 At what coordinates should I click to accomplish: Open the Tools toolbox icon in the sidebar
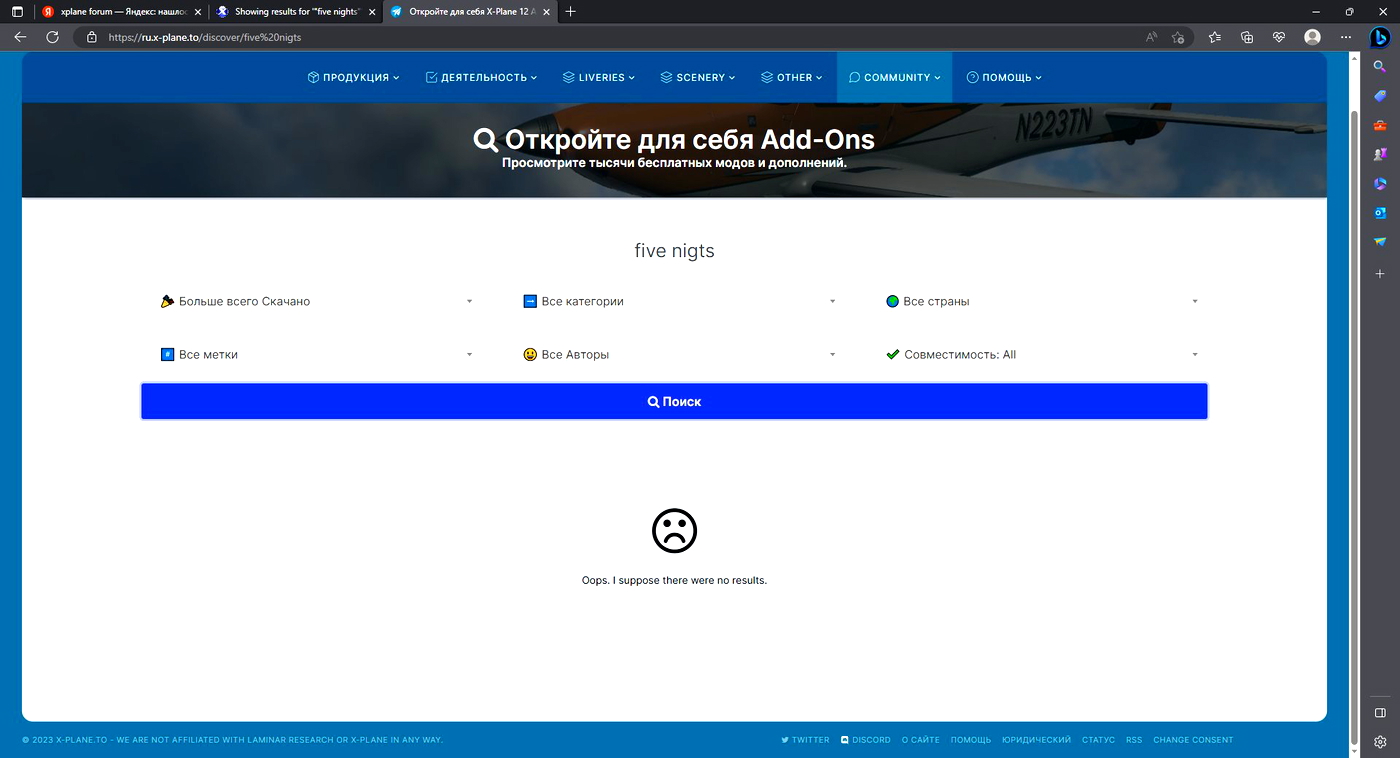tap(1380, 125)
